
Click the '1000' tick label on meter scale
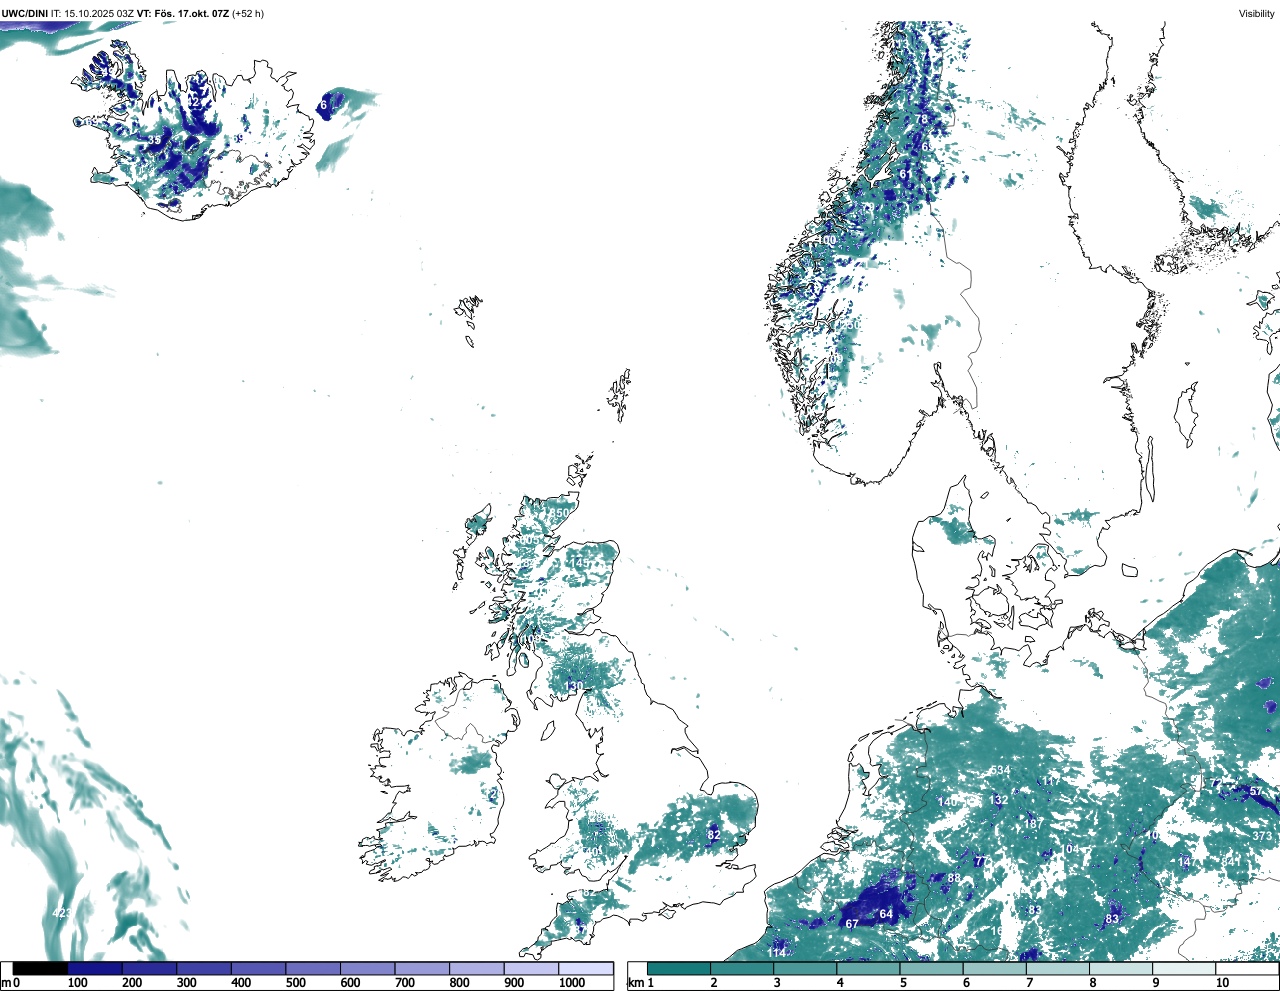[x=572, y=983]
